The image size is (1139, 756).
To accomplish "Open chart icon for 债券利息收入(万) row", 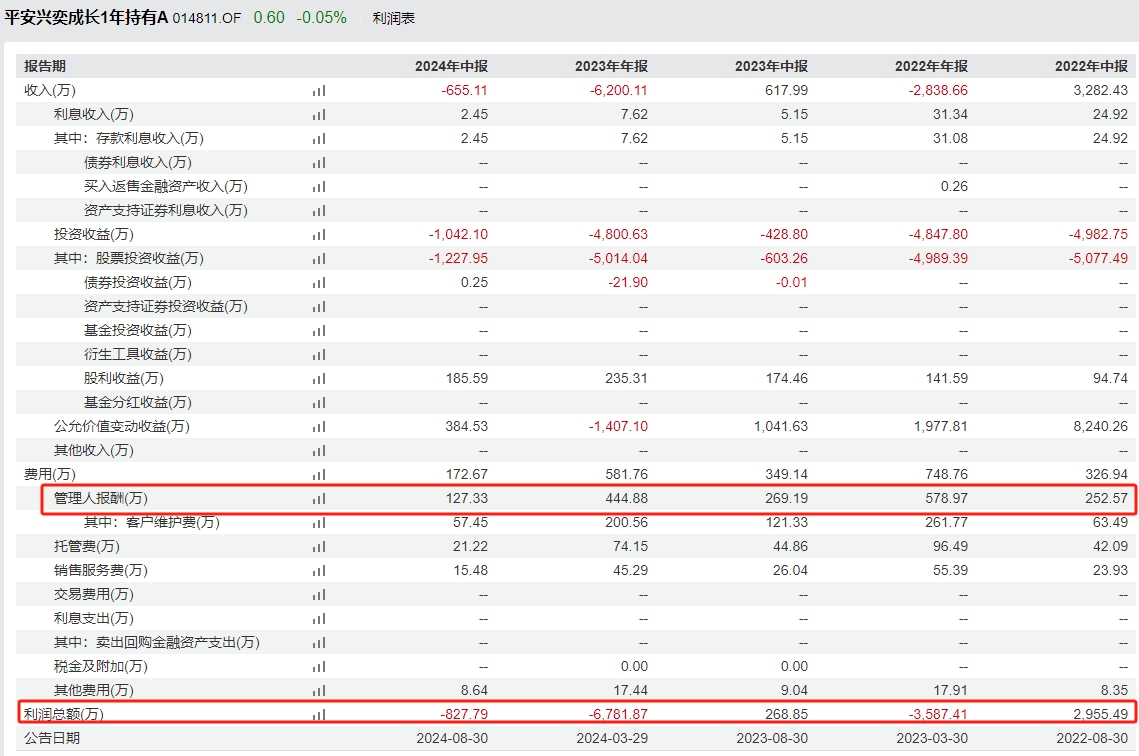I will coord(319,163).
